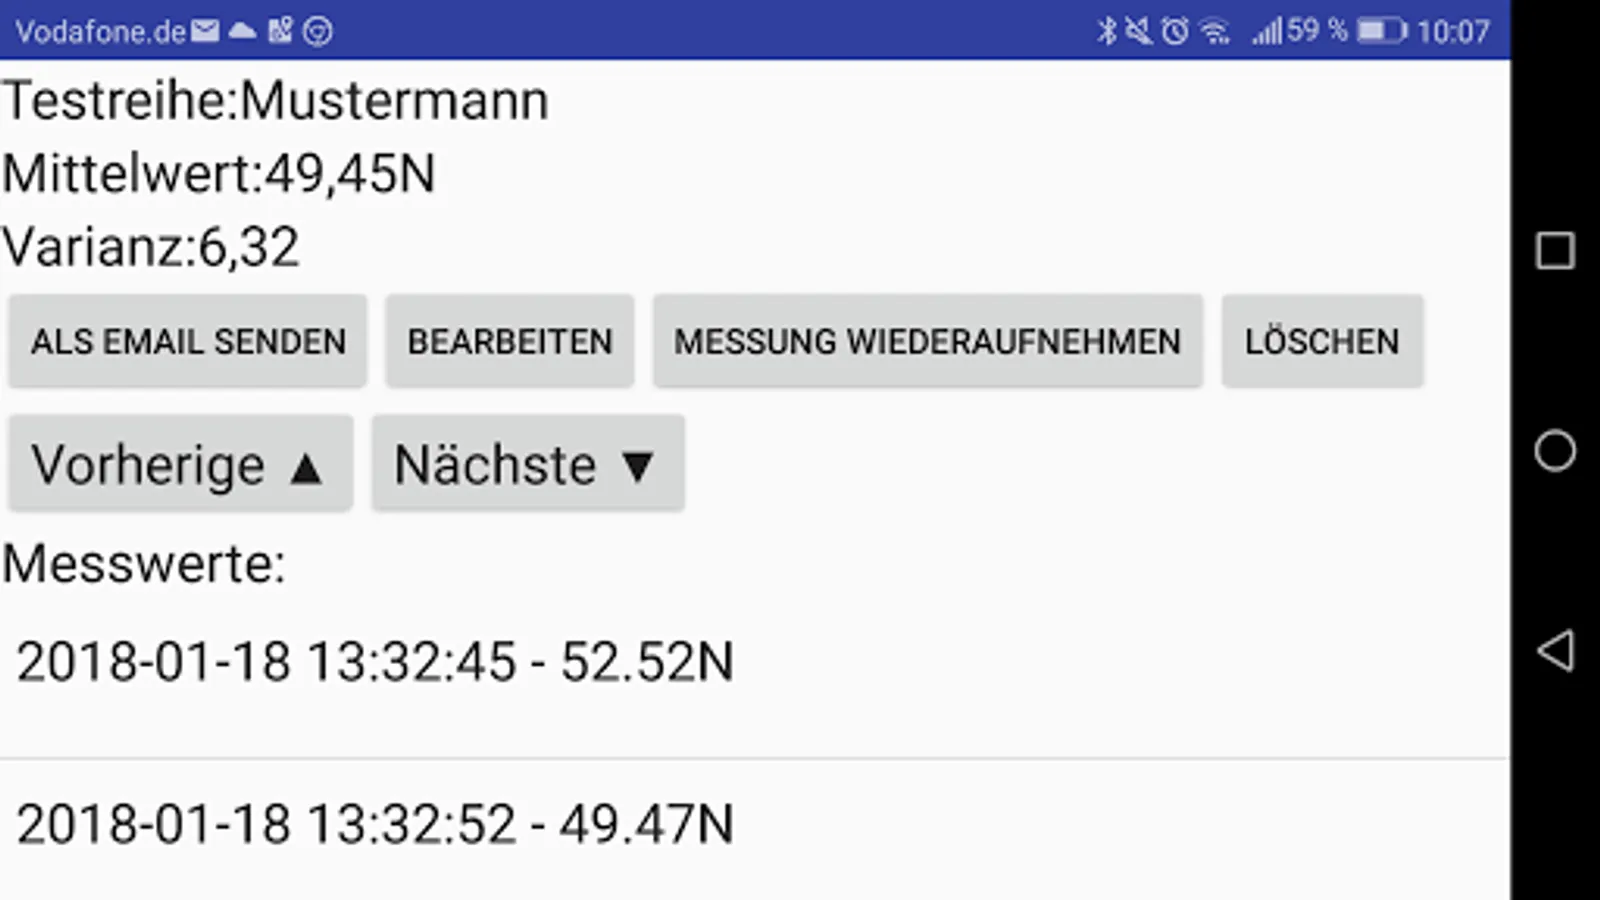
Task: Send the series as email
Action: pos(187,341)
